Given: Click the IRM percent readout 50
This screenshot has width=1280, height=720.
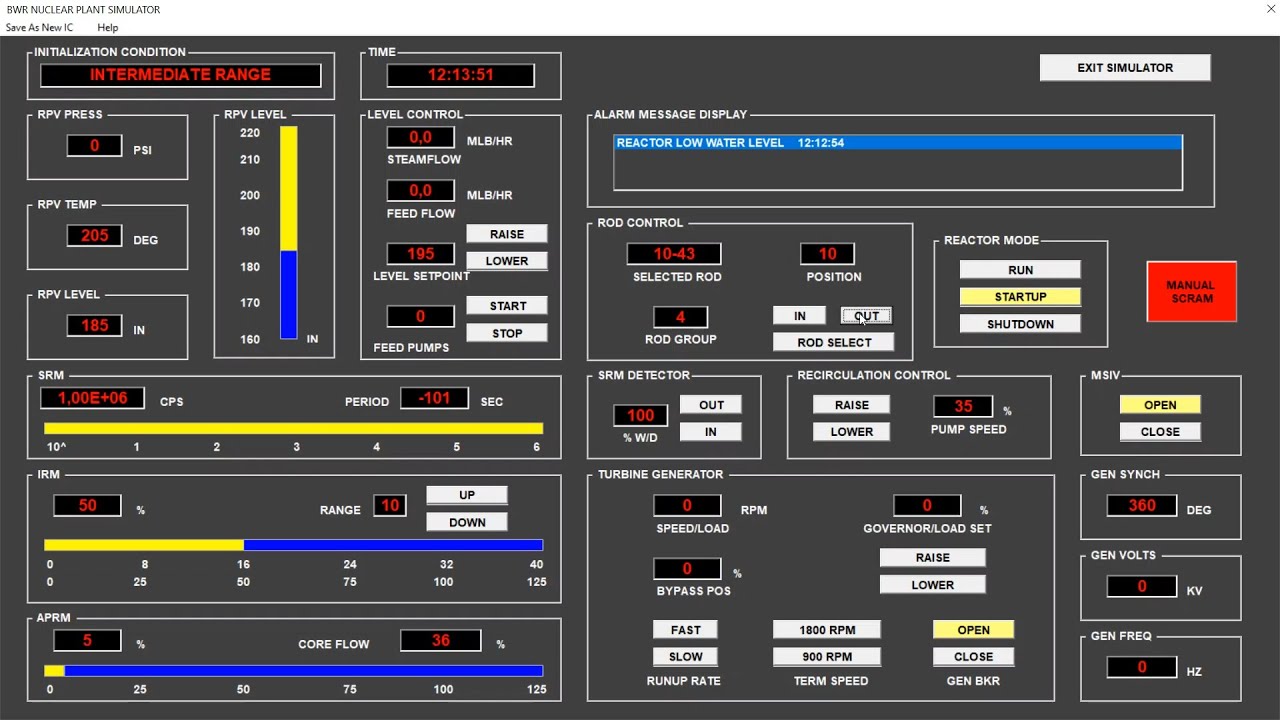Looking at the screenshot, I should (x=87, y=506).
